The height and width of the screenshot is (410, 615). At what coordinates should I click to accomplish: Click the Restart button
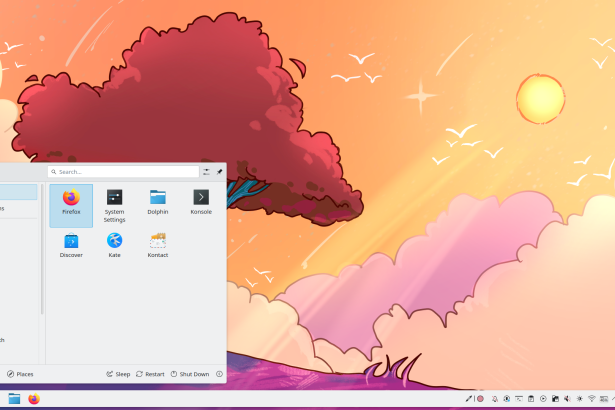point(150,374)
